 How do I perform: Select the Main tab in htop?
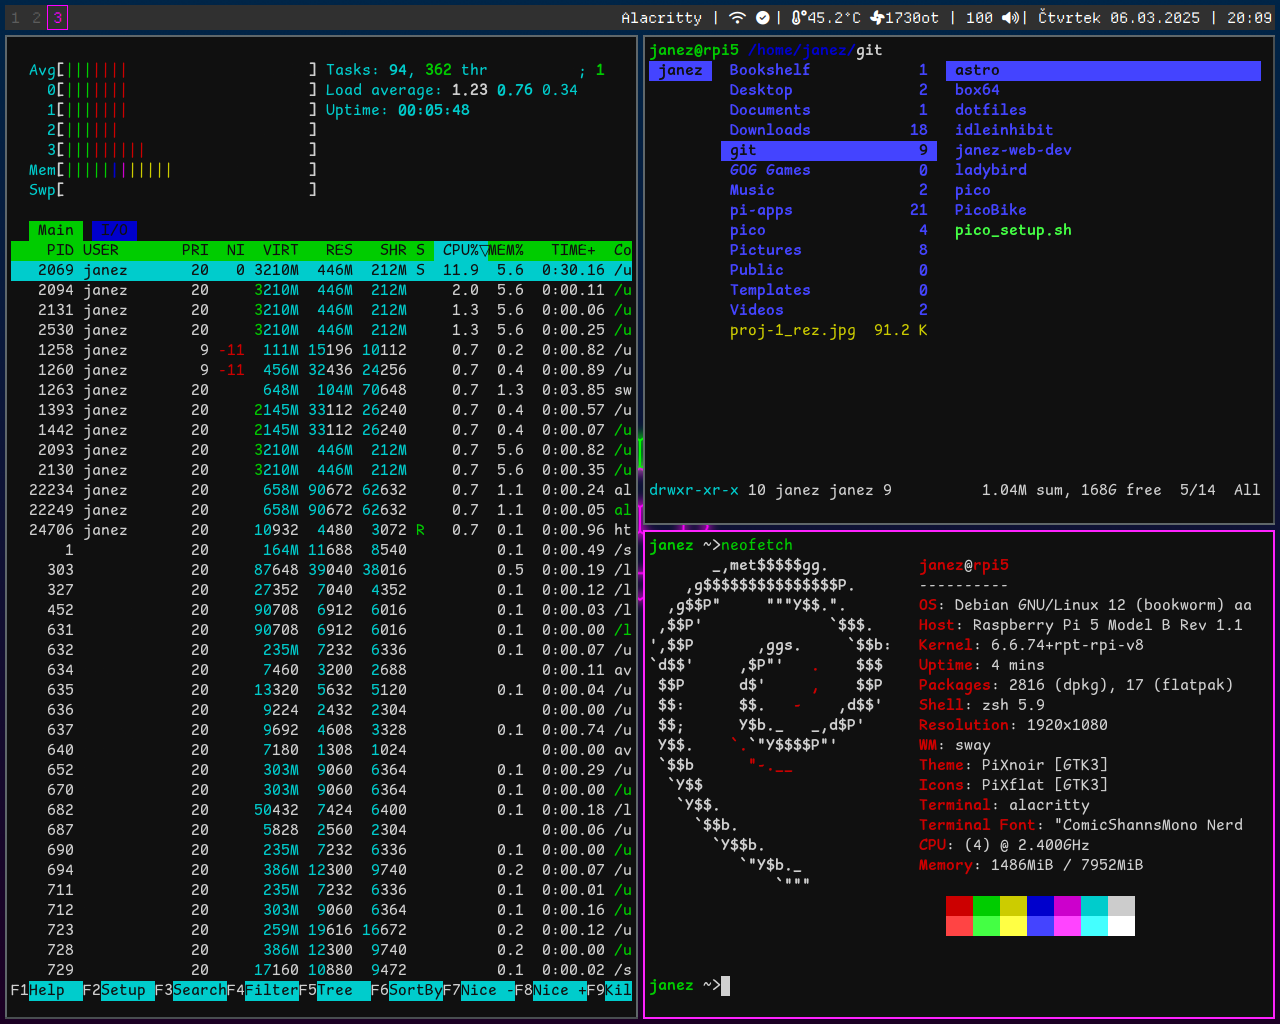point(55,230)
